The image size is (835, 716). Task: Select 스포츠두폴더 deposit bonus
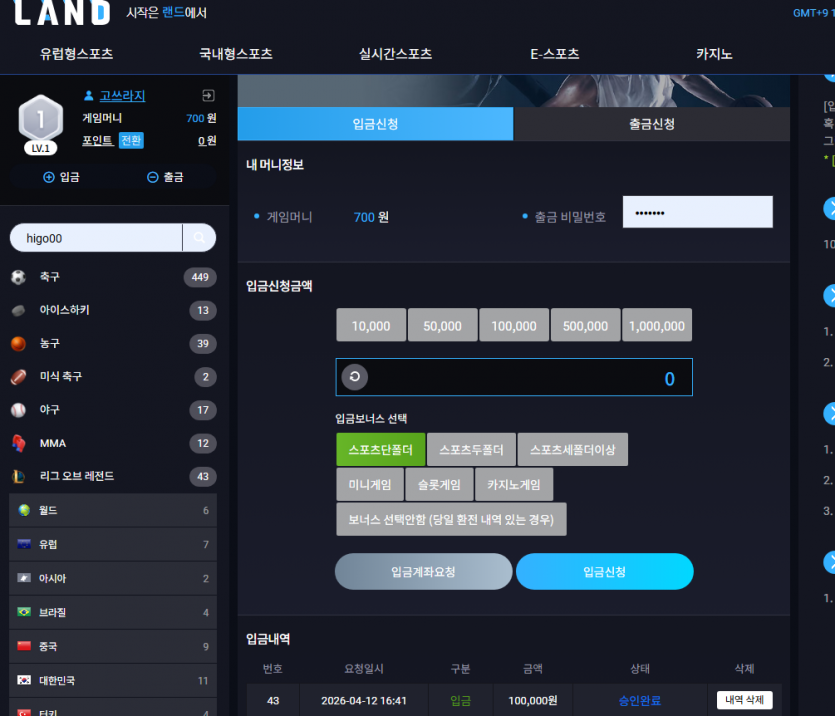[x=471, y=450]
